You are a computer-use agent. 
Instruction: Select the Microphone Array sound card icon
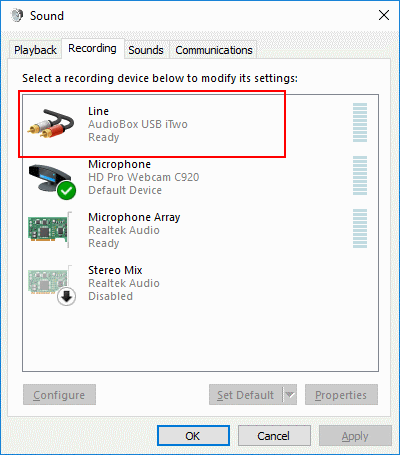(x=50, y=230)
